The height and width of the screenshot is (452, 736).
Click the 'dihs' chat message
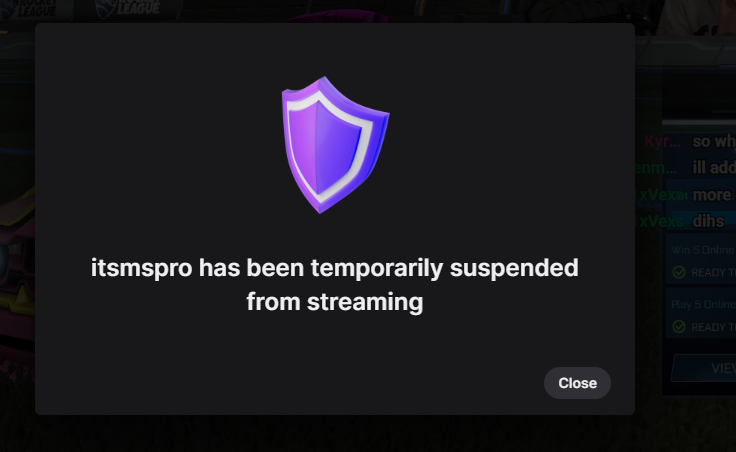(x=708, y=221)
